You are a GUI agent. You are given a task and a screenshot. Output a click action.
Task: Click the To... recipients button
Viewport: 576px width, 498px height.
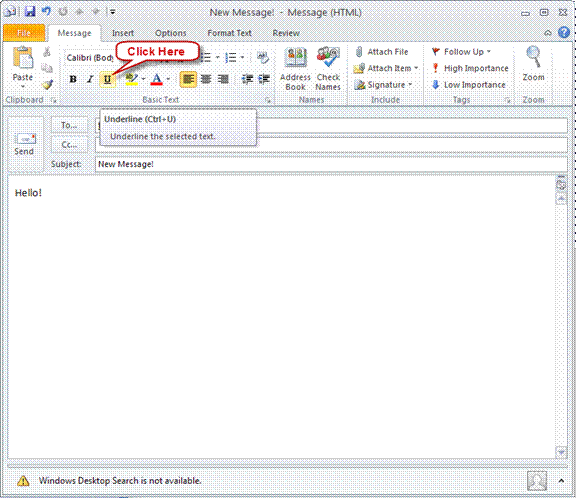pos(69,125)
